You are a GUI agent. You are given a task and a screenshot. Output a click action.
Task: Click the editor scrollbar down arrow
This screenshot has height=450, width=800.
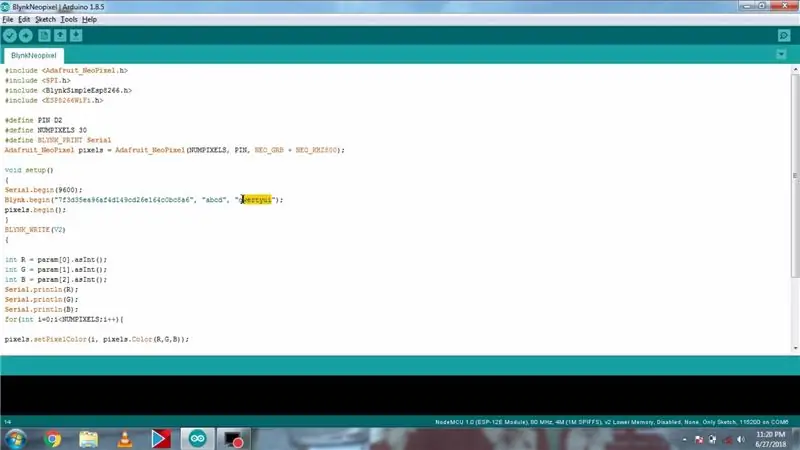tap(795, 348)
